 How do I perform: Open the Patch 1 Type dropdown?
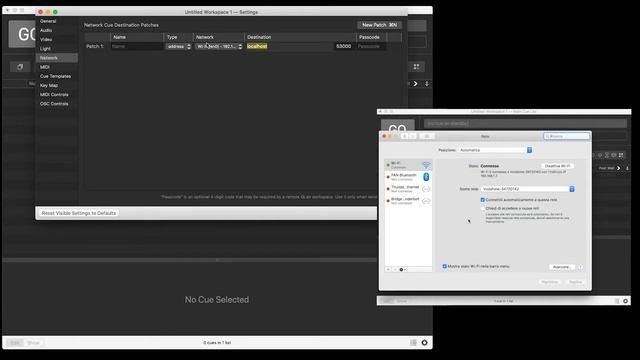[178, 47]
